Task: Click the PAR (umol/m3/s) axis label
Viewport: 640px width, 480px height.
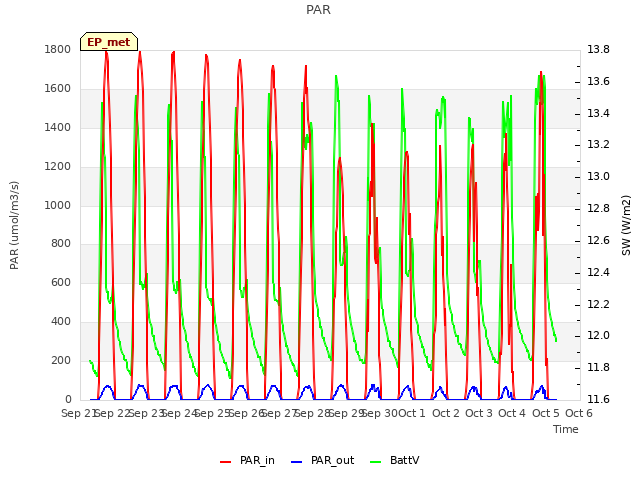Action: tap(14, 225)
